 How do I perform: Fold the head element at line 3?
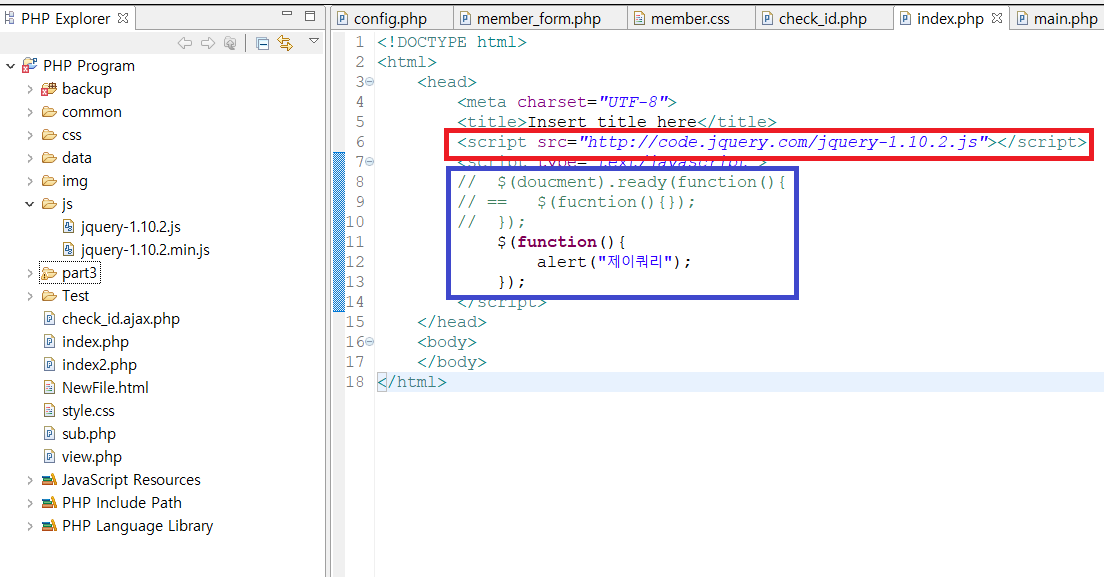(x=370, y=82)
